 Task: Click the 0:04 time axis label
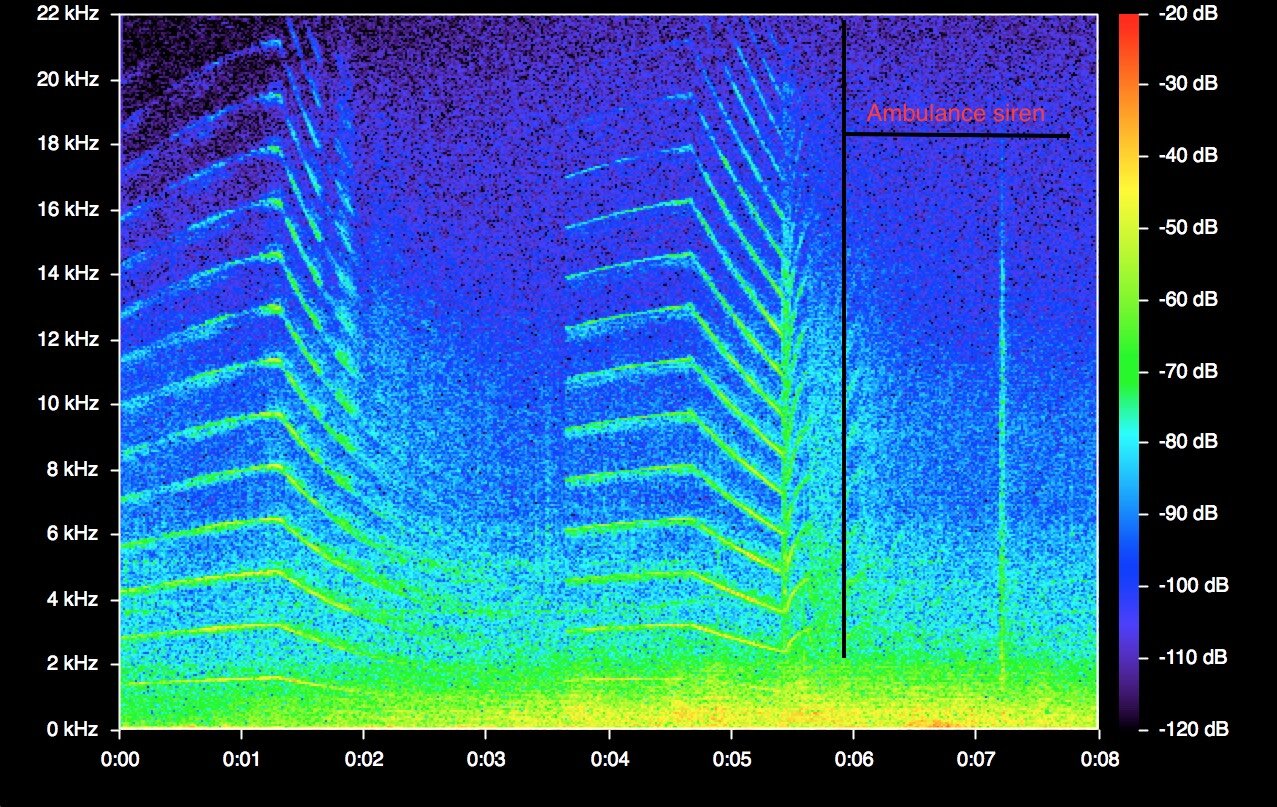click(609, 760)
